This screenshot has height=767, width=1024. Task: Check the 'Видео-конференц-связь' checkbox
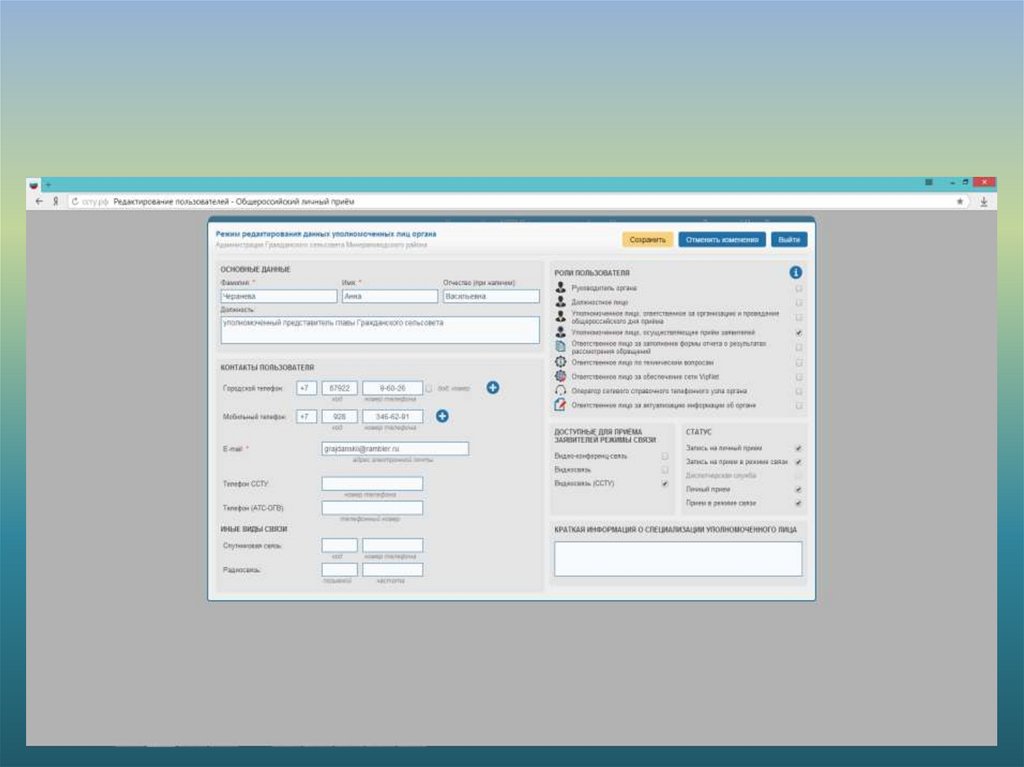[665, 456]
